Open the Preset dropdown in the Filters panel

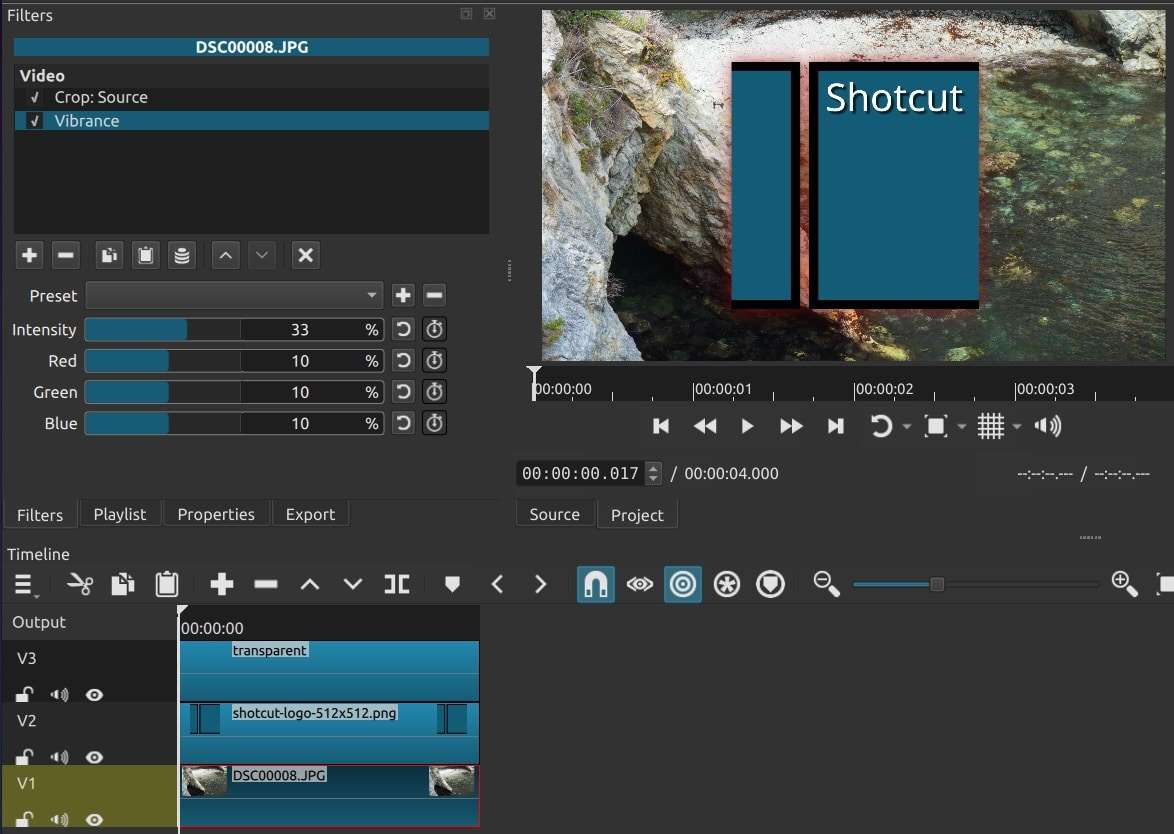tap(233, 295)
